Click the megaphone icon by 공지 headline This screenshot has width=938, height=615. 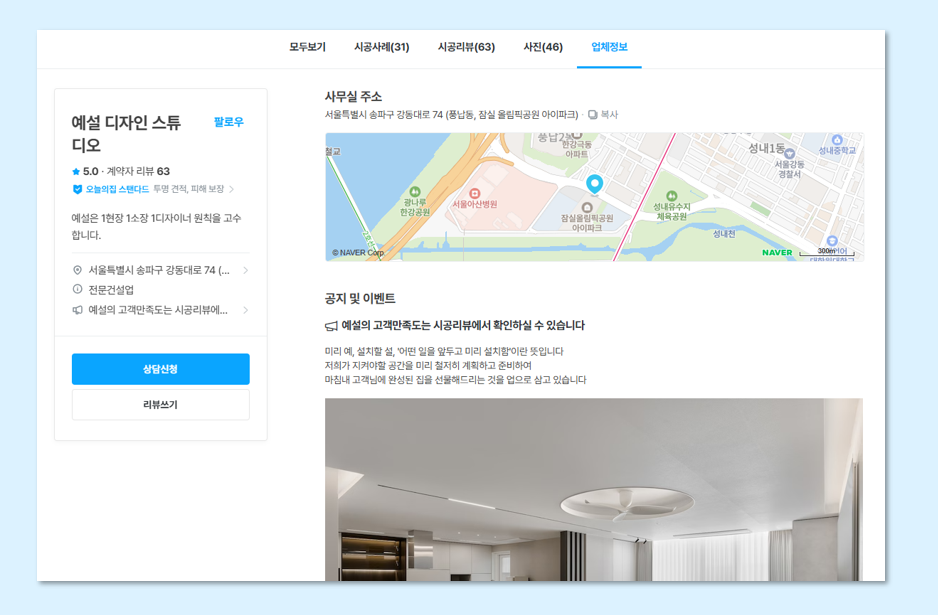coord(331,326)
